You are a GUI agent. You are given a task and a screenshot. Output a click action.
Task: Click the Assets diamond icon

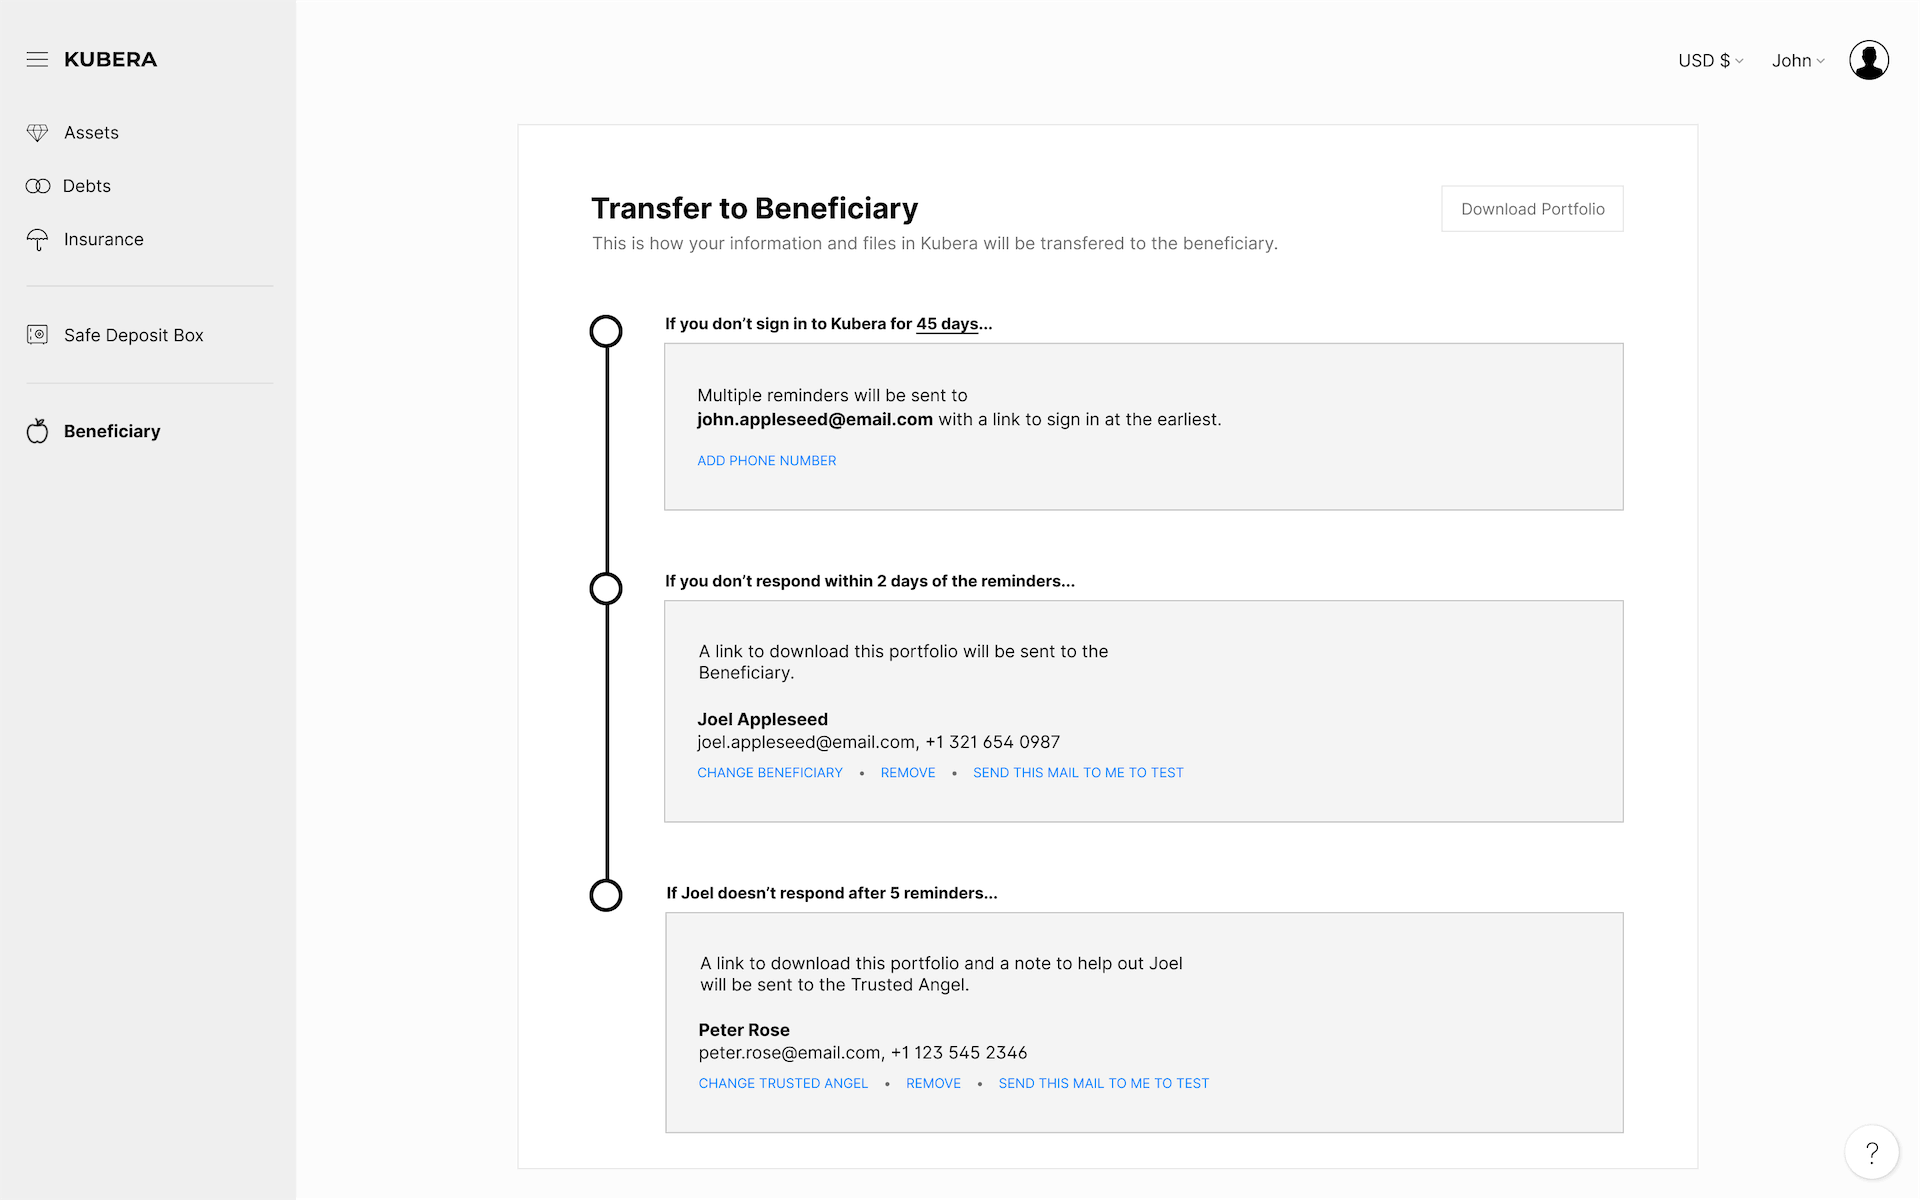[x=37, y=133]
